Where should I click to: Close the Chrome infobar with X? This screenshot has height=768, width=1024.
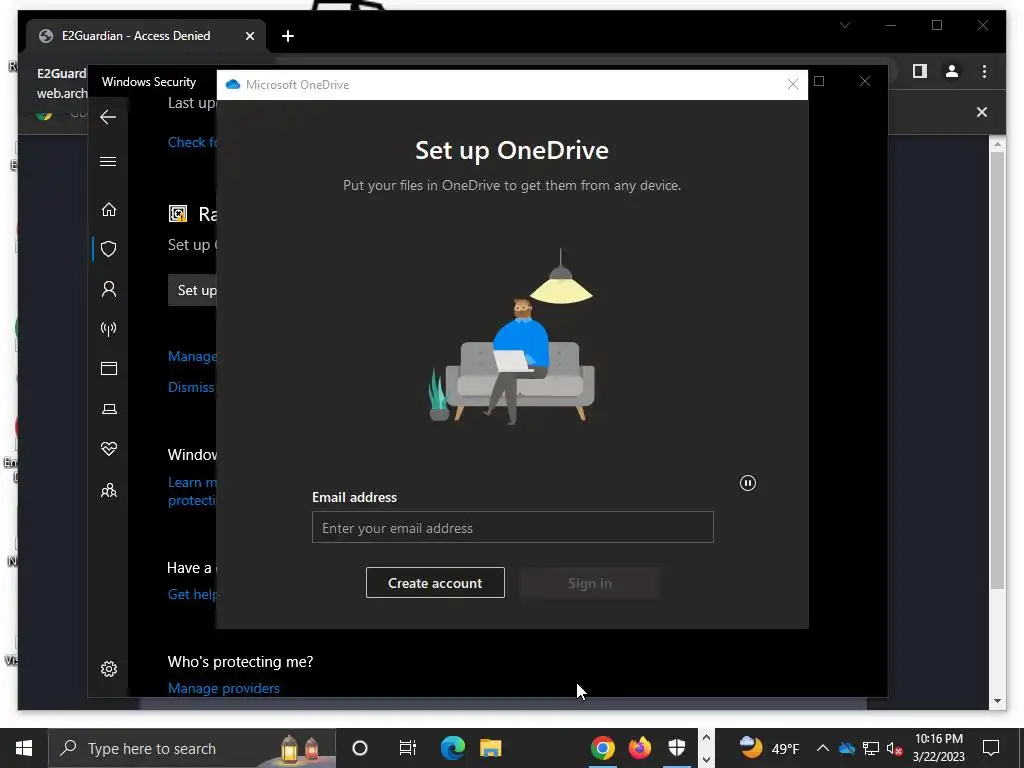click(x=982, y=112)
